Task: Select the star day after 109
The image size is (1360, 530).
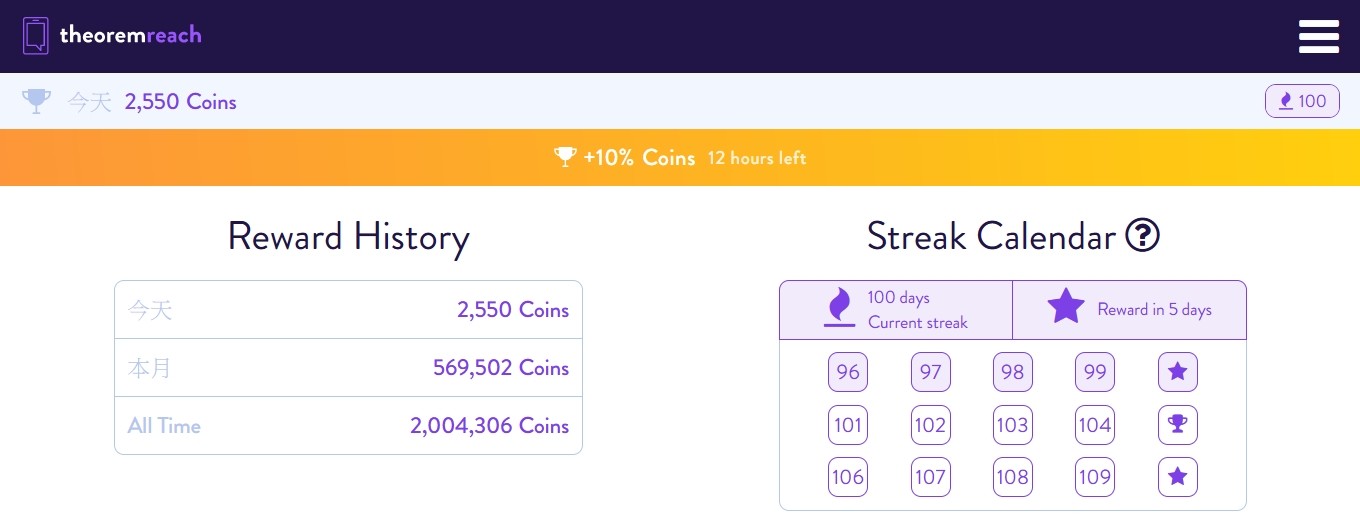Action: [1177, 477]
